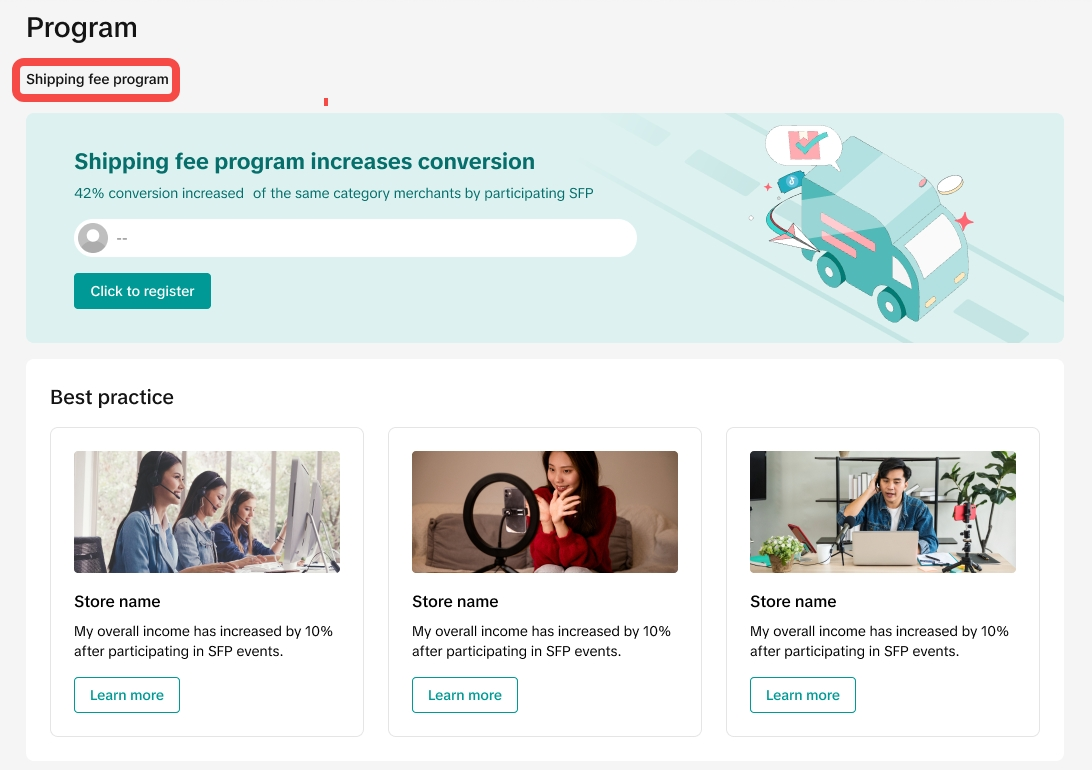Click Learn more under the call center card
The width and height of the screenshot is (1092, 770).
[127, 695]
